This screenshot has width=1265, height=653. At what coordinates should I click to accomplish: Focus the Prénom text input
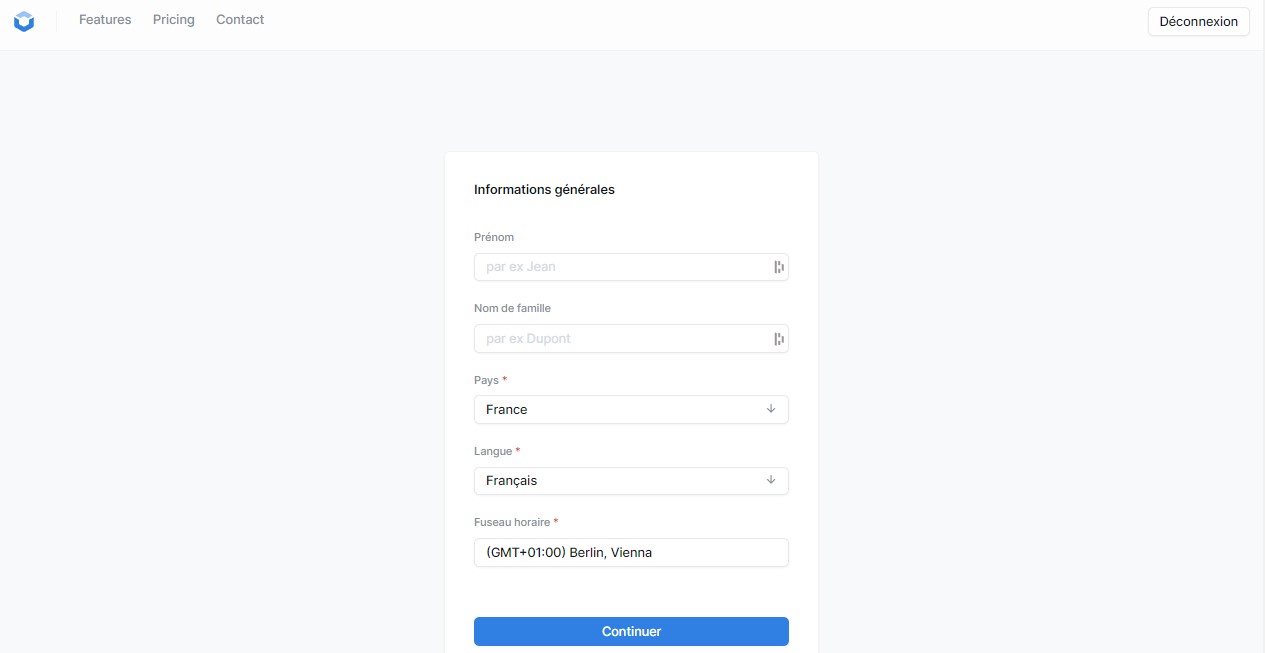[x=620, y=267]
